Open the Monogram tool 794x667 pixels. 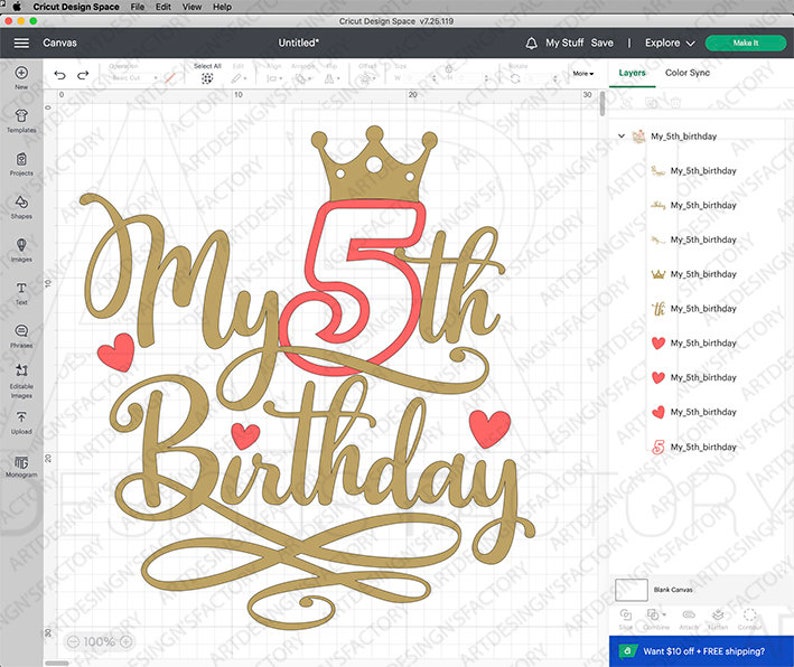tap(21, 466)
